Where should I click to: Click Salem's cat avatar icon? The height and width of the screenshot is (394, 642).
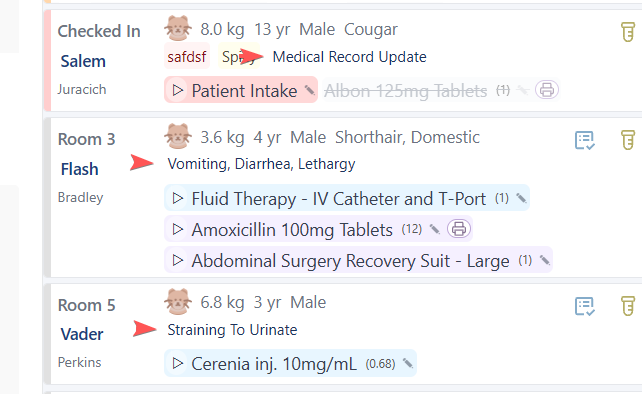[x=178, y=28]
